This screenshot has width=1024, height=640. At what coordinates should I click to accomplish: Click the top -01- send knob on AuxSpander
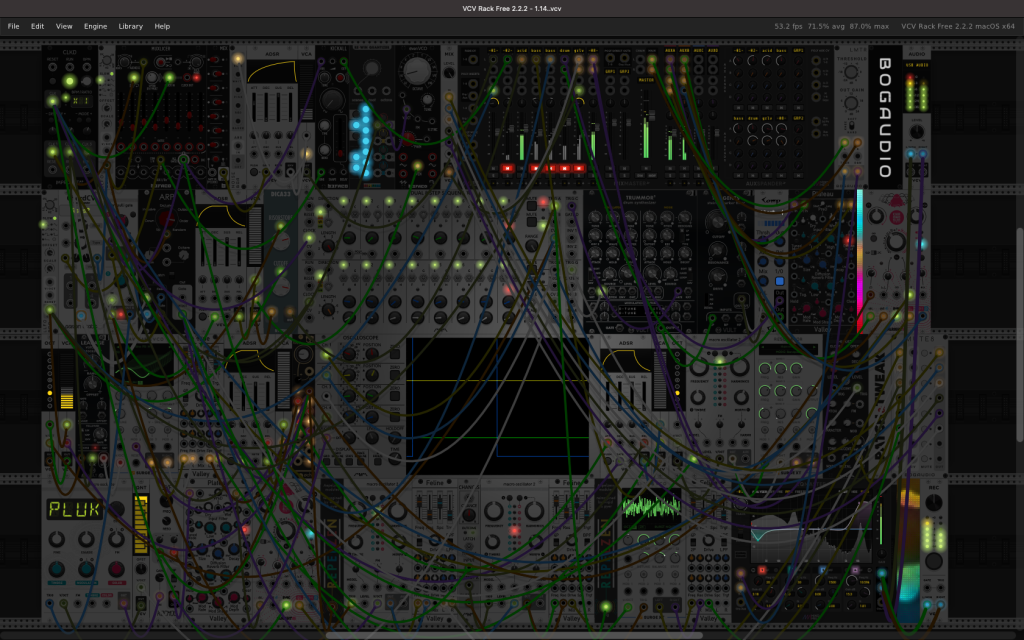738,60
